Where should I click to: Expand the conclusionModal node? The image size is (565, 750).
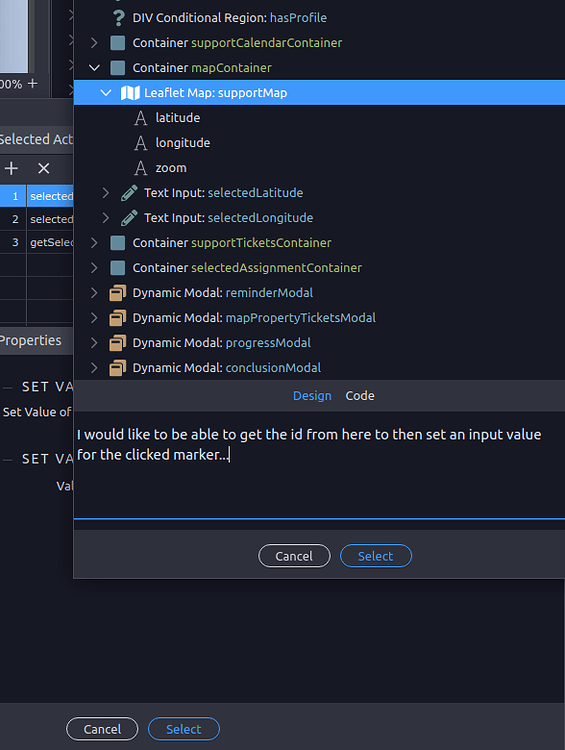(94, 368)
